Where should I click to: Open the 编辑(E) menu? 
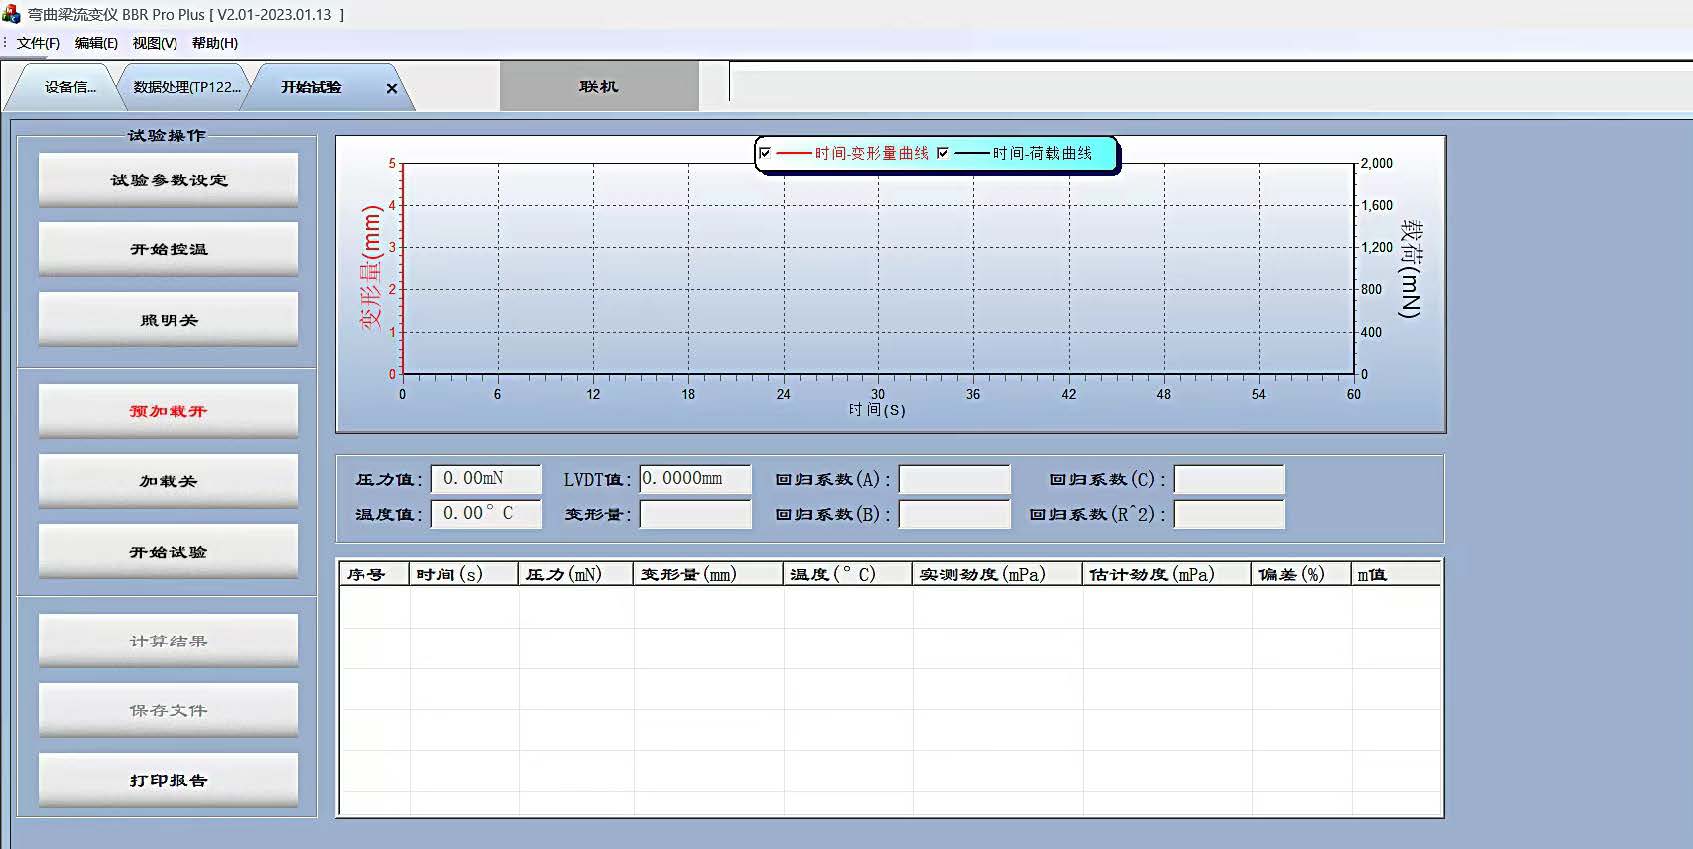pos(96,43)
